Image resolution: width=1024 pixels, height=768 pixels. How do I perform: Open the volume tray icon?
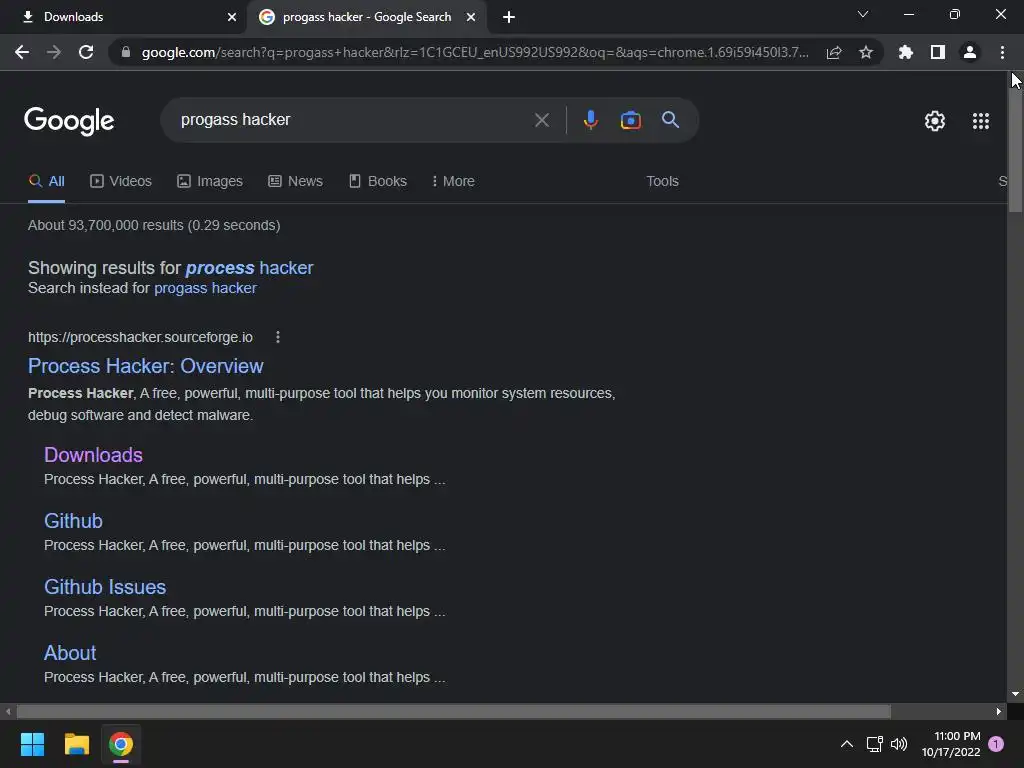(x=899, y=744)
